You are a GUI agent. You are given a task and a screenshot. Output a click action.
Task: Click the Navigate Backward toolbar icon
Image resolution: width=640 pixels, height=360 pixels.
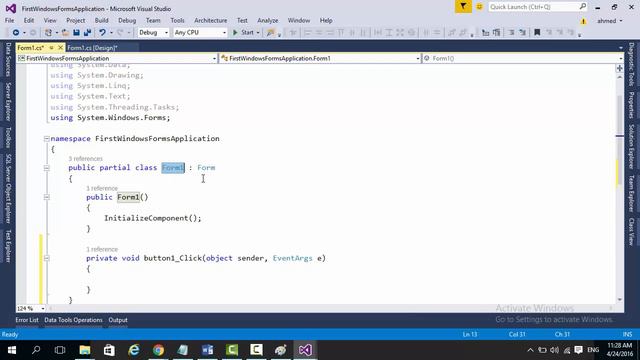pyautogui.click(x=16, y=33)
